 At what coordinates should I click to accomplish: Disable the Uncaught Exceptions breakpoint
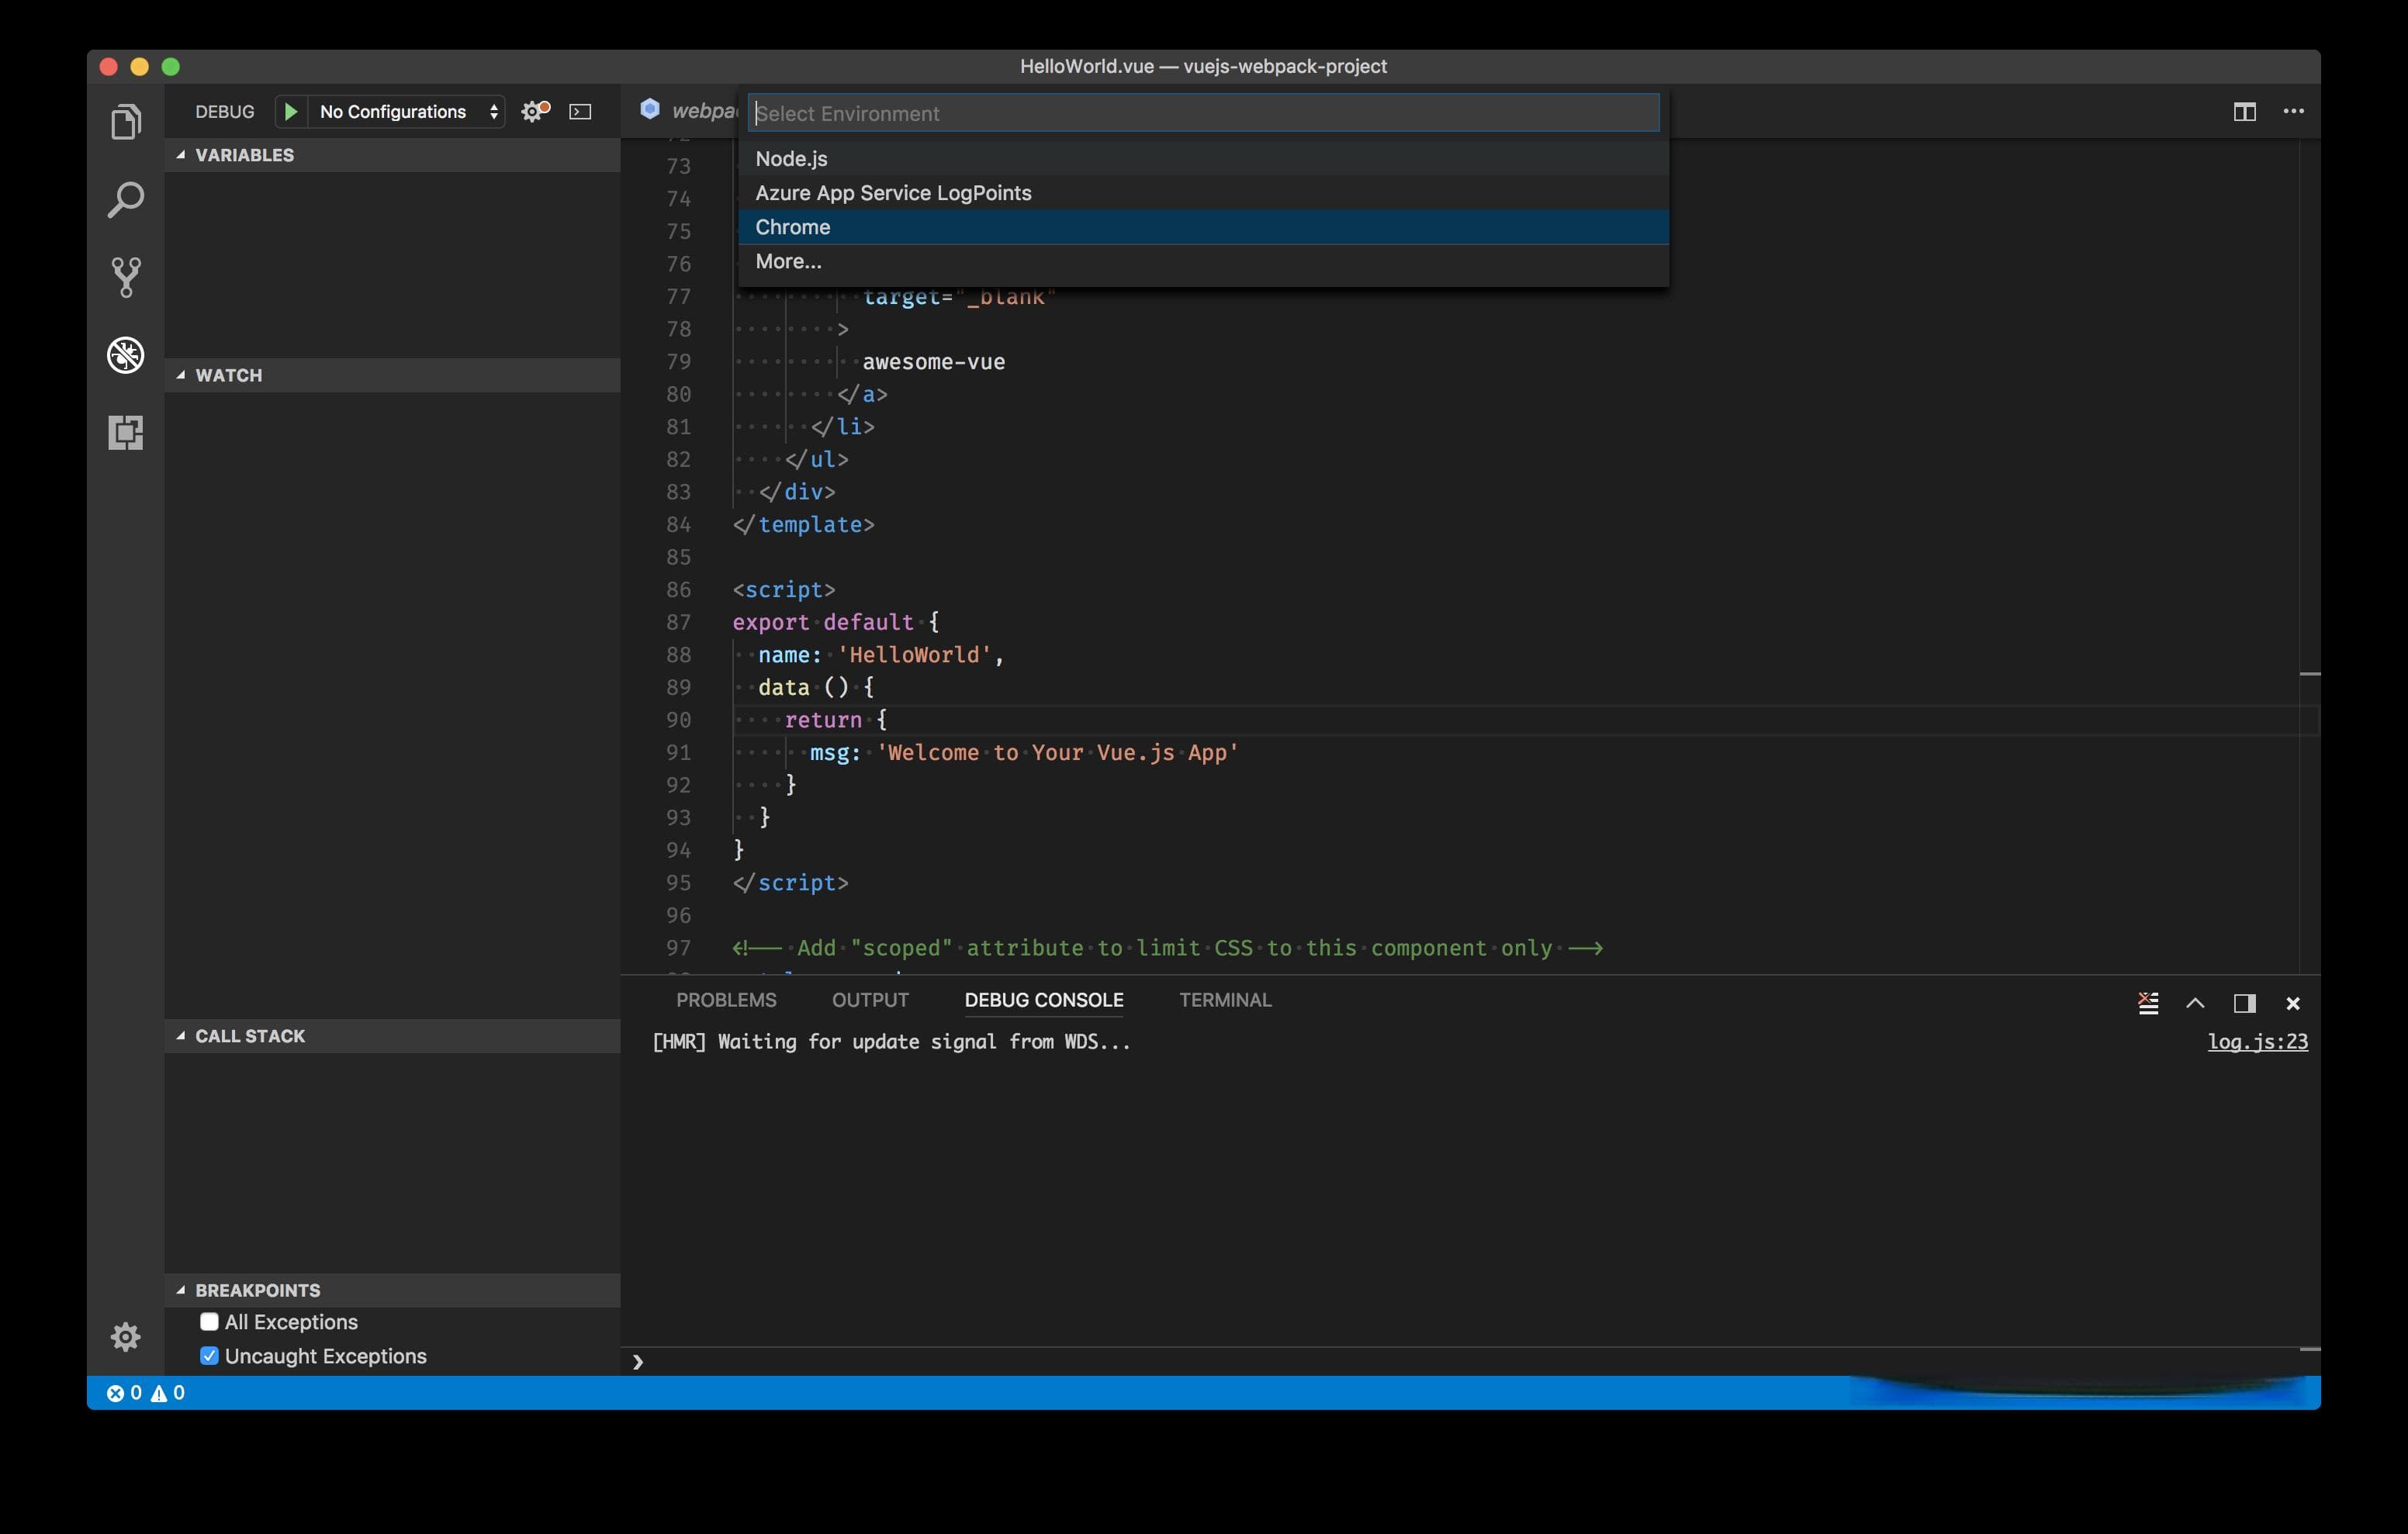(x=209, y=1355)
